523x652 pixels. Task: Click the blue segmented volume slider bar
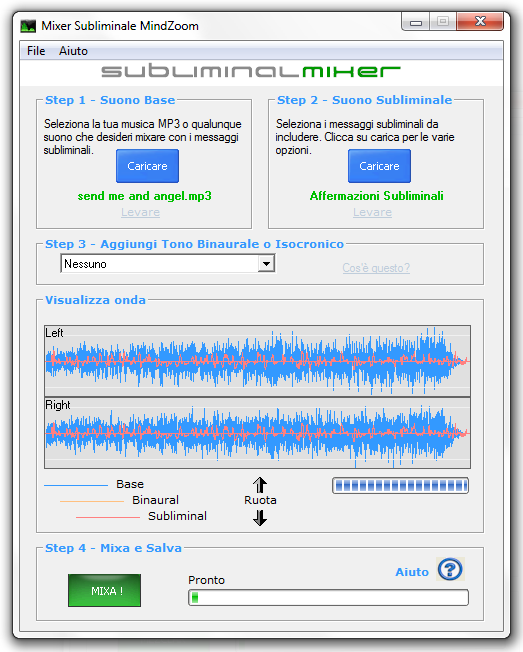(400, 485)
